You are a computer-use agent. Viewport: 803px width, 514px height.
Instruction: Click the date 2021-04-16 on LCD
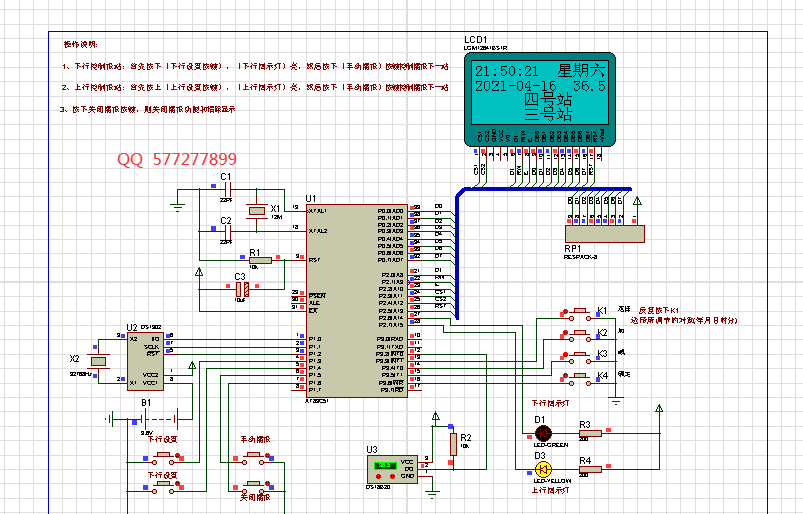coord(515,86)
